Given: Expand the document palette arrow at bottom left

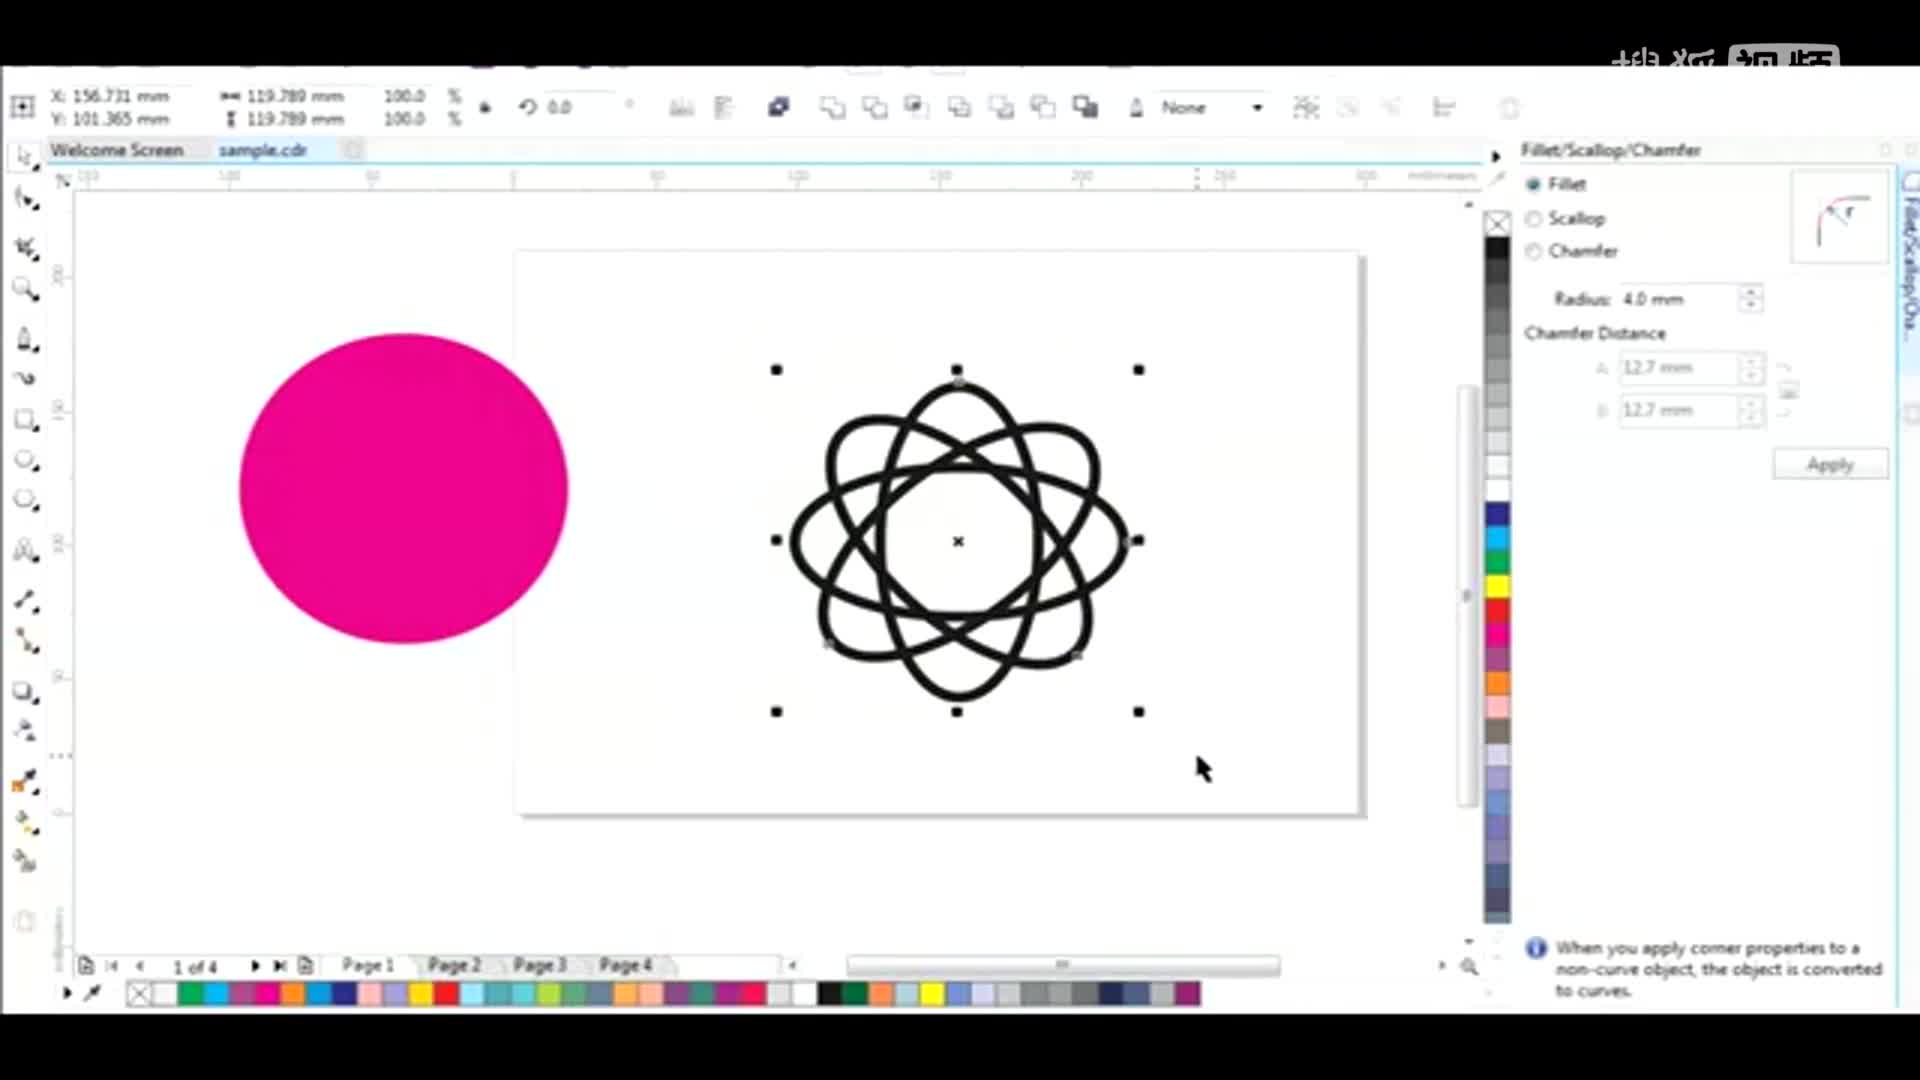Looking at the screenshot, I should [67, 993].
